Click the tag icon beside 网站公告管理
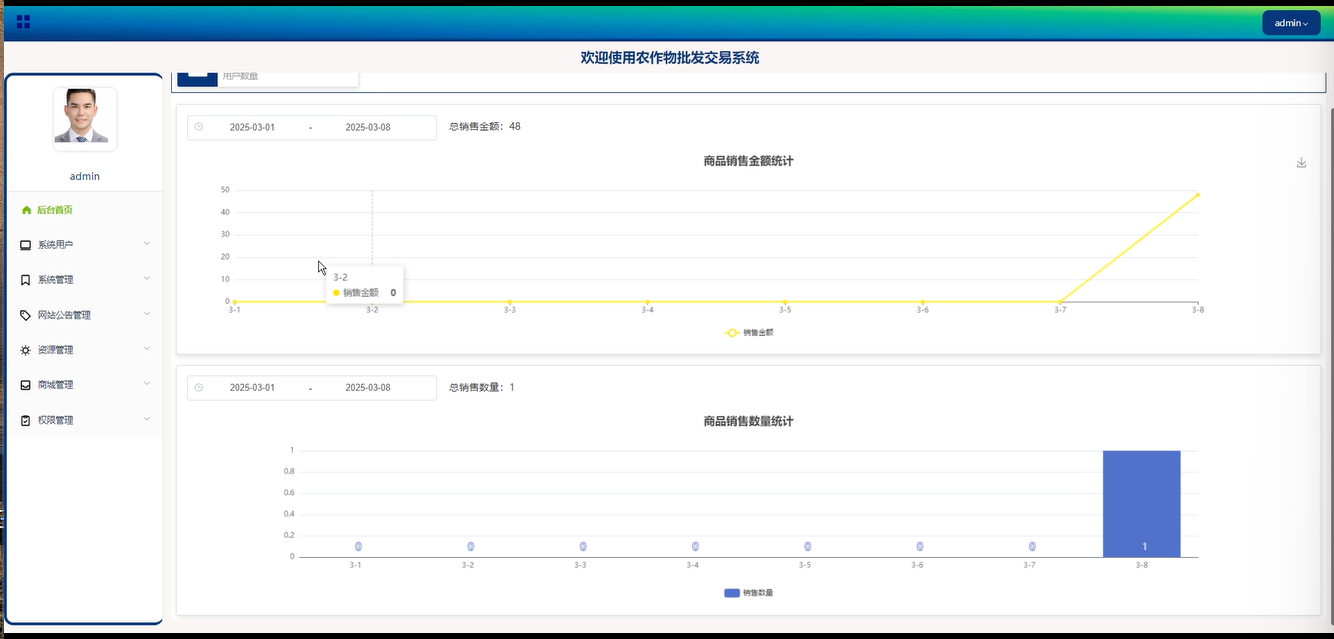This screenshot has width=1334, height=639. point(26,315)
